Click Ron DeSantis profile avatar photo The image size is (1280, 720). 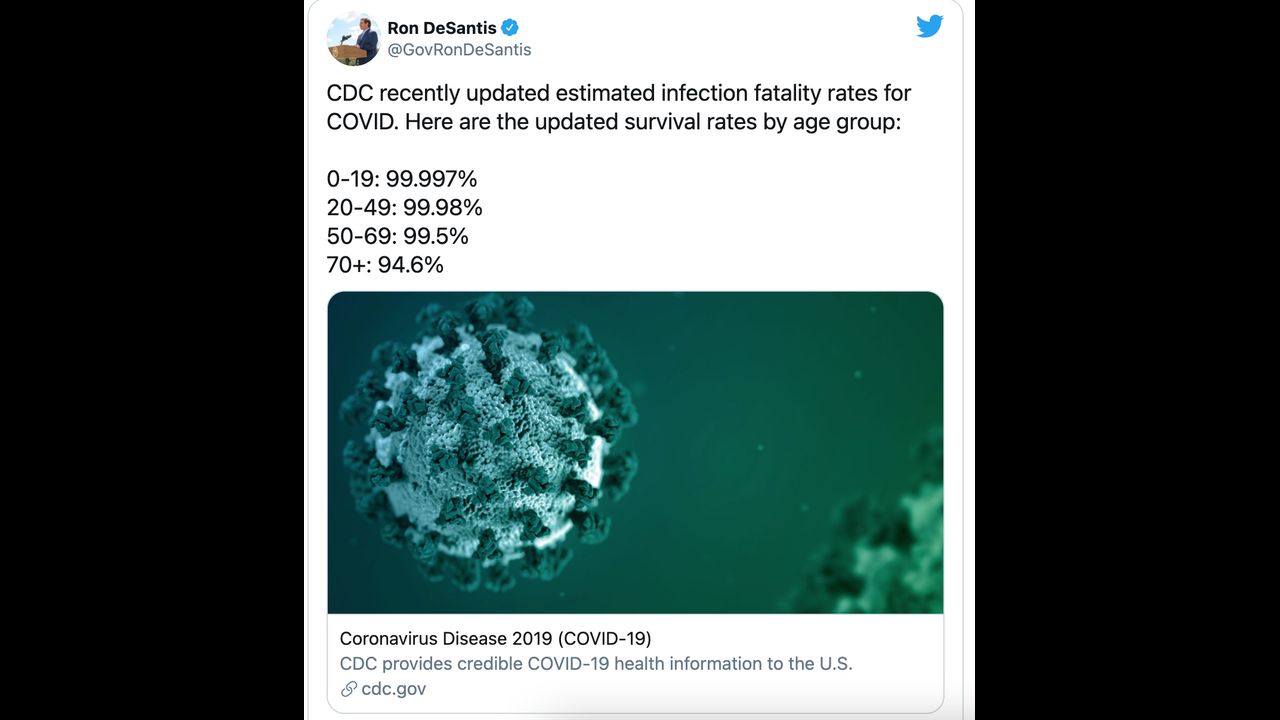tap(353, 39)
